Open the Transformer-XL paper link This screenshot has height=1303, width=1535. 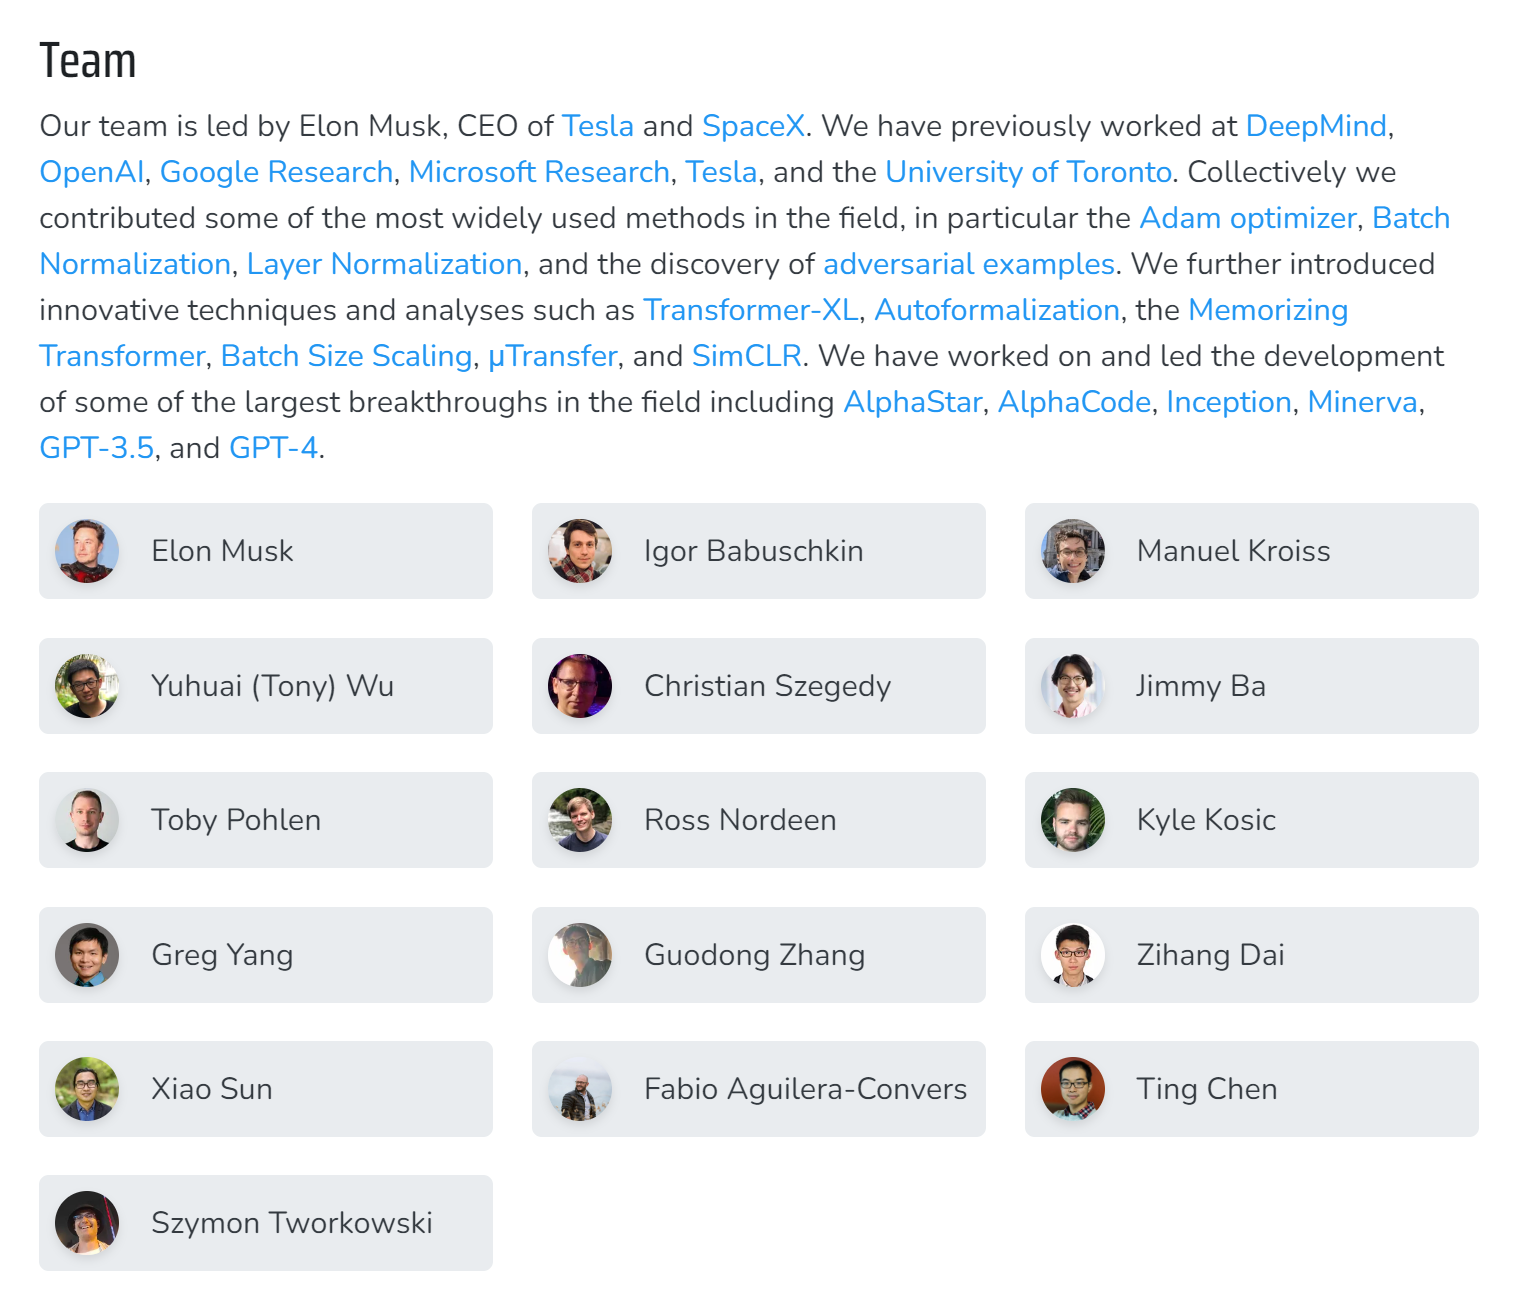coord(751,310)
